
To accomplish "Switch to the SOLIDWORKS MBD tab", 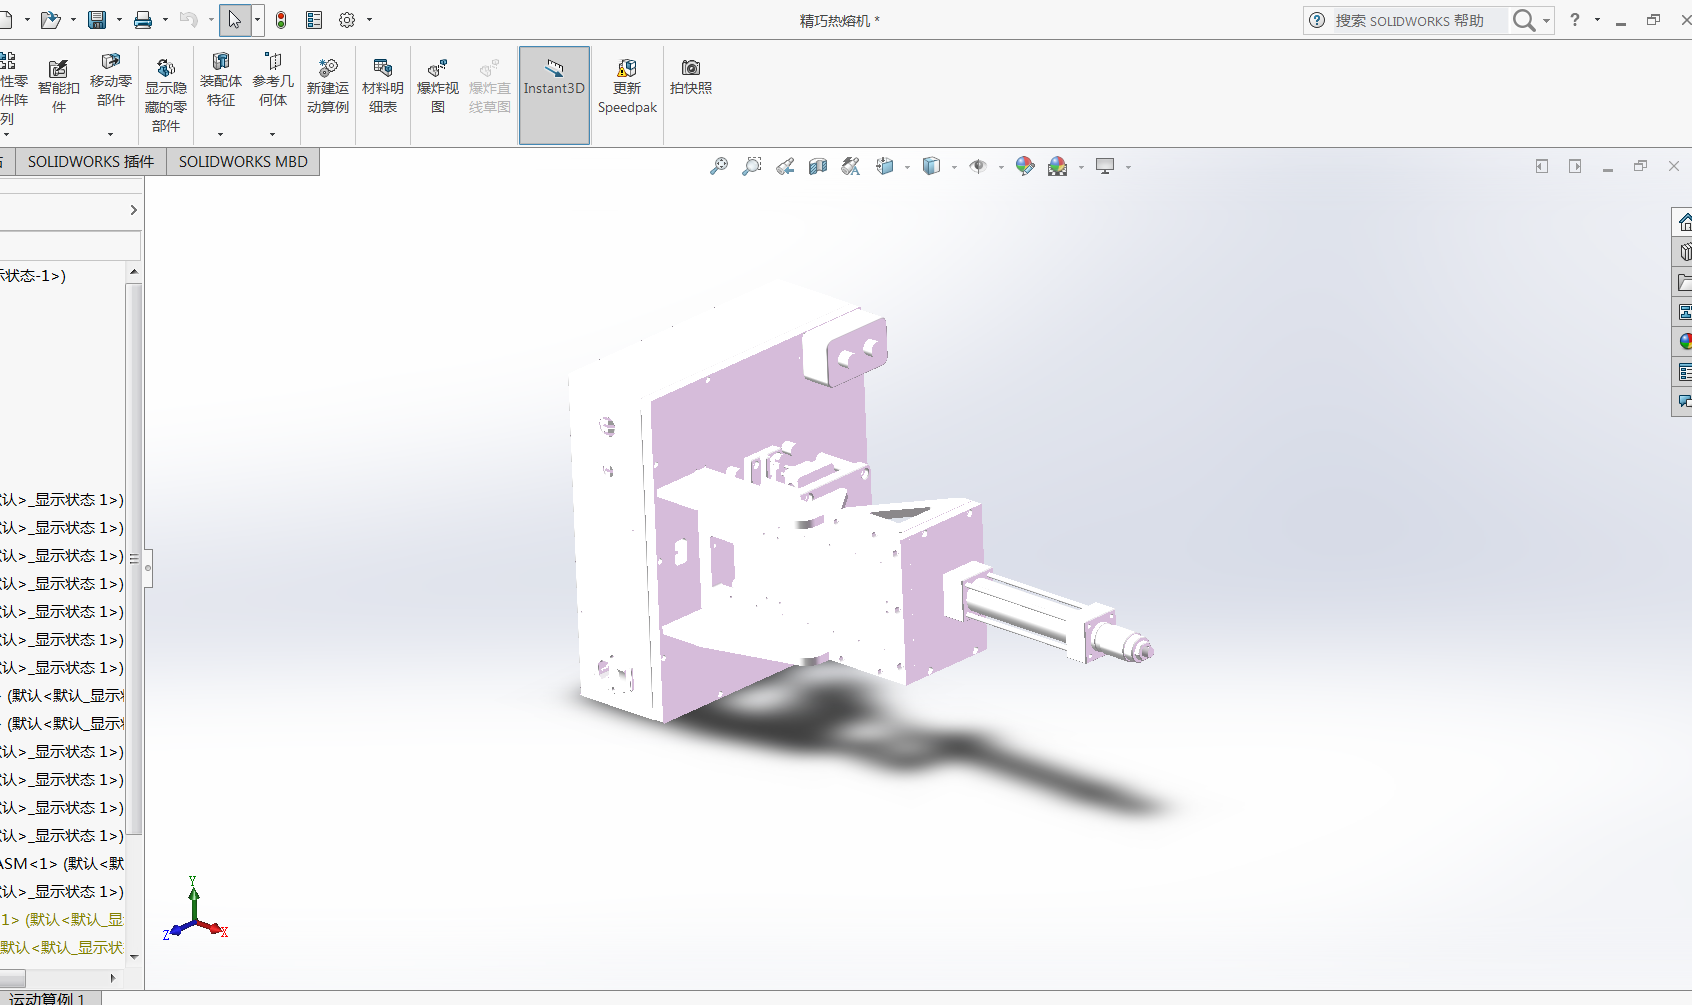I will (x=243, y=162).
